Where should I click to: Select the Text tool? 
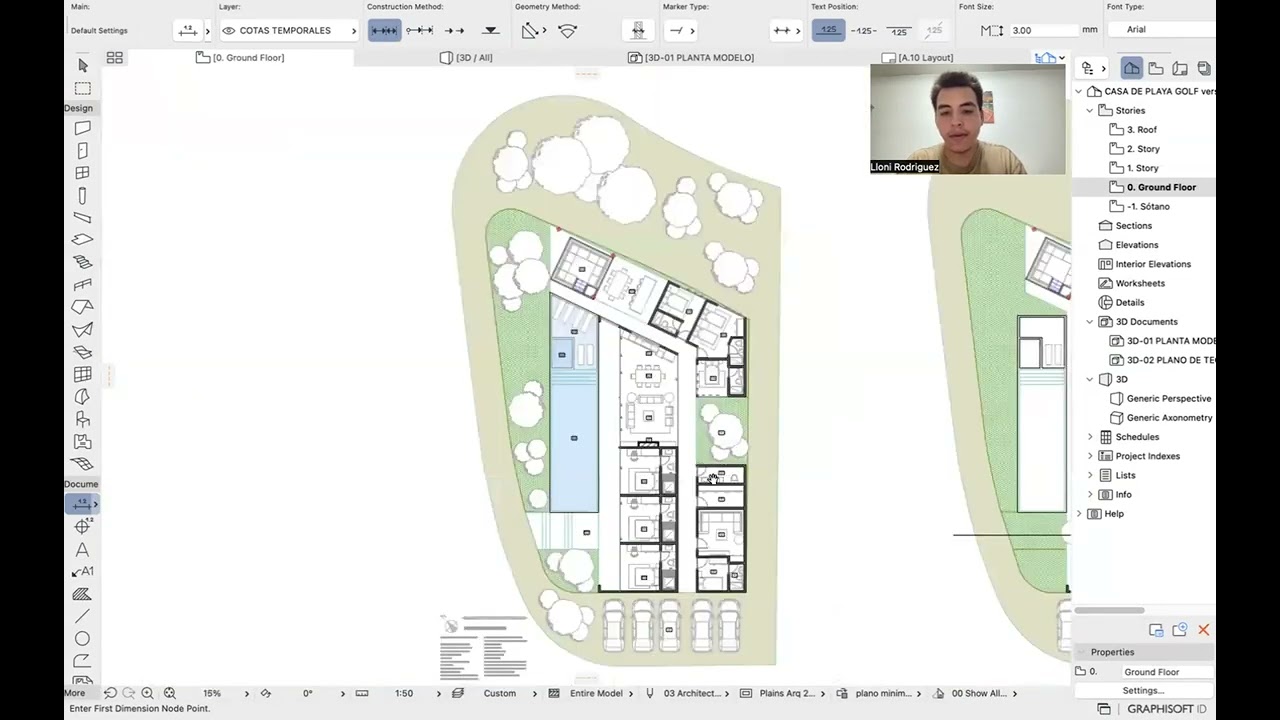pyautogui.click(x=83, y=549)
